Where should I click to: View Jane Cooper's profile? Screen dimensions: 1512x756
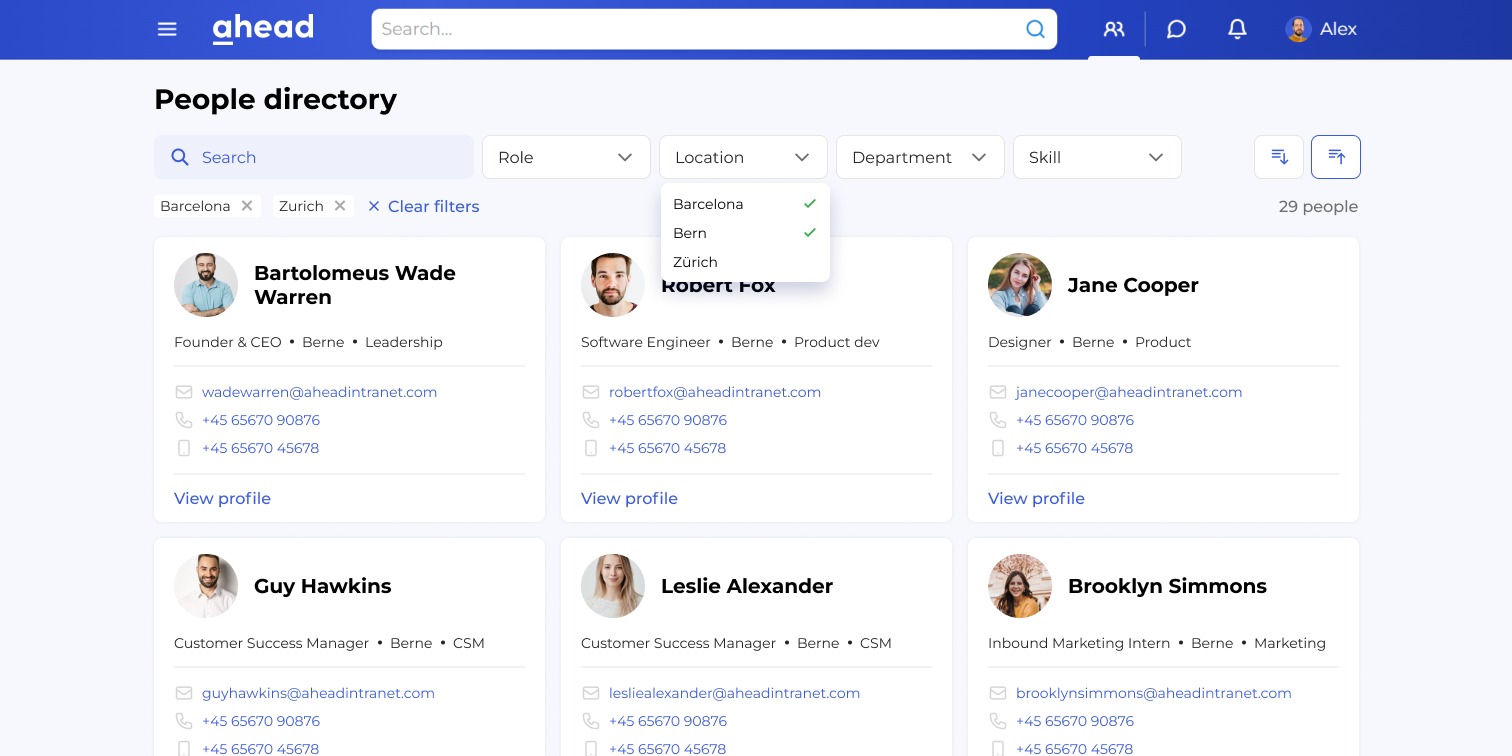pyautogui.click(x=1036, y=498)
